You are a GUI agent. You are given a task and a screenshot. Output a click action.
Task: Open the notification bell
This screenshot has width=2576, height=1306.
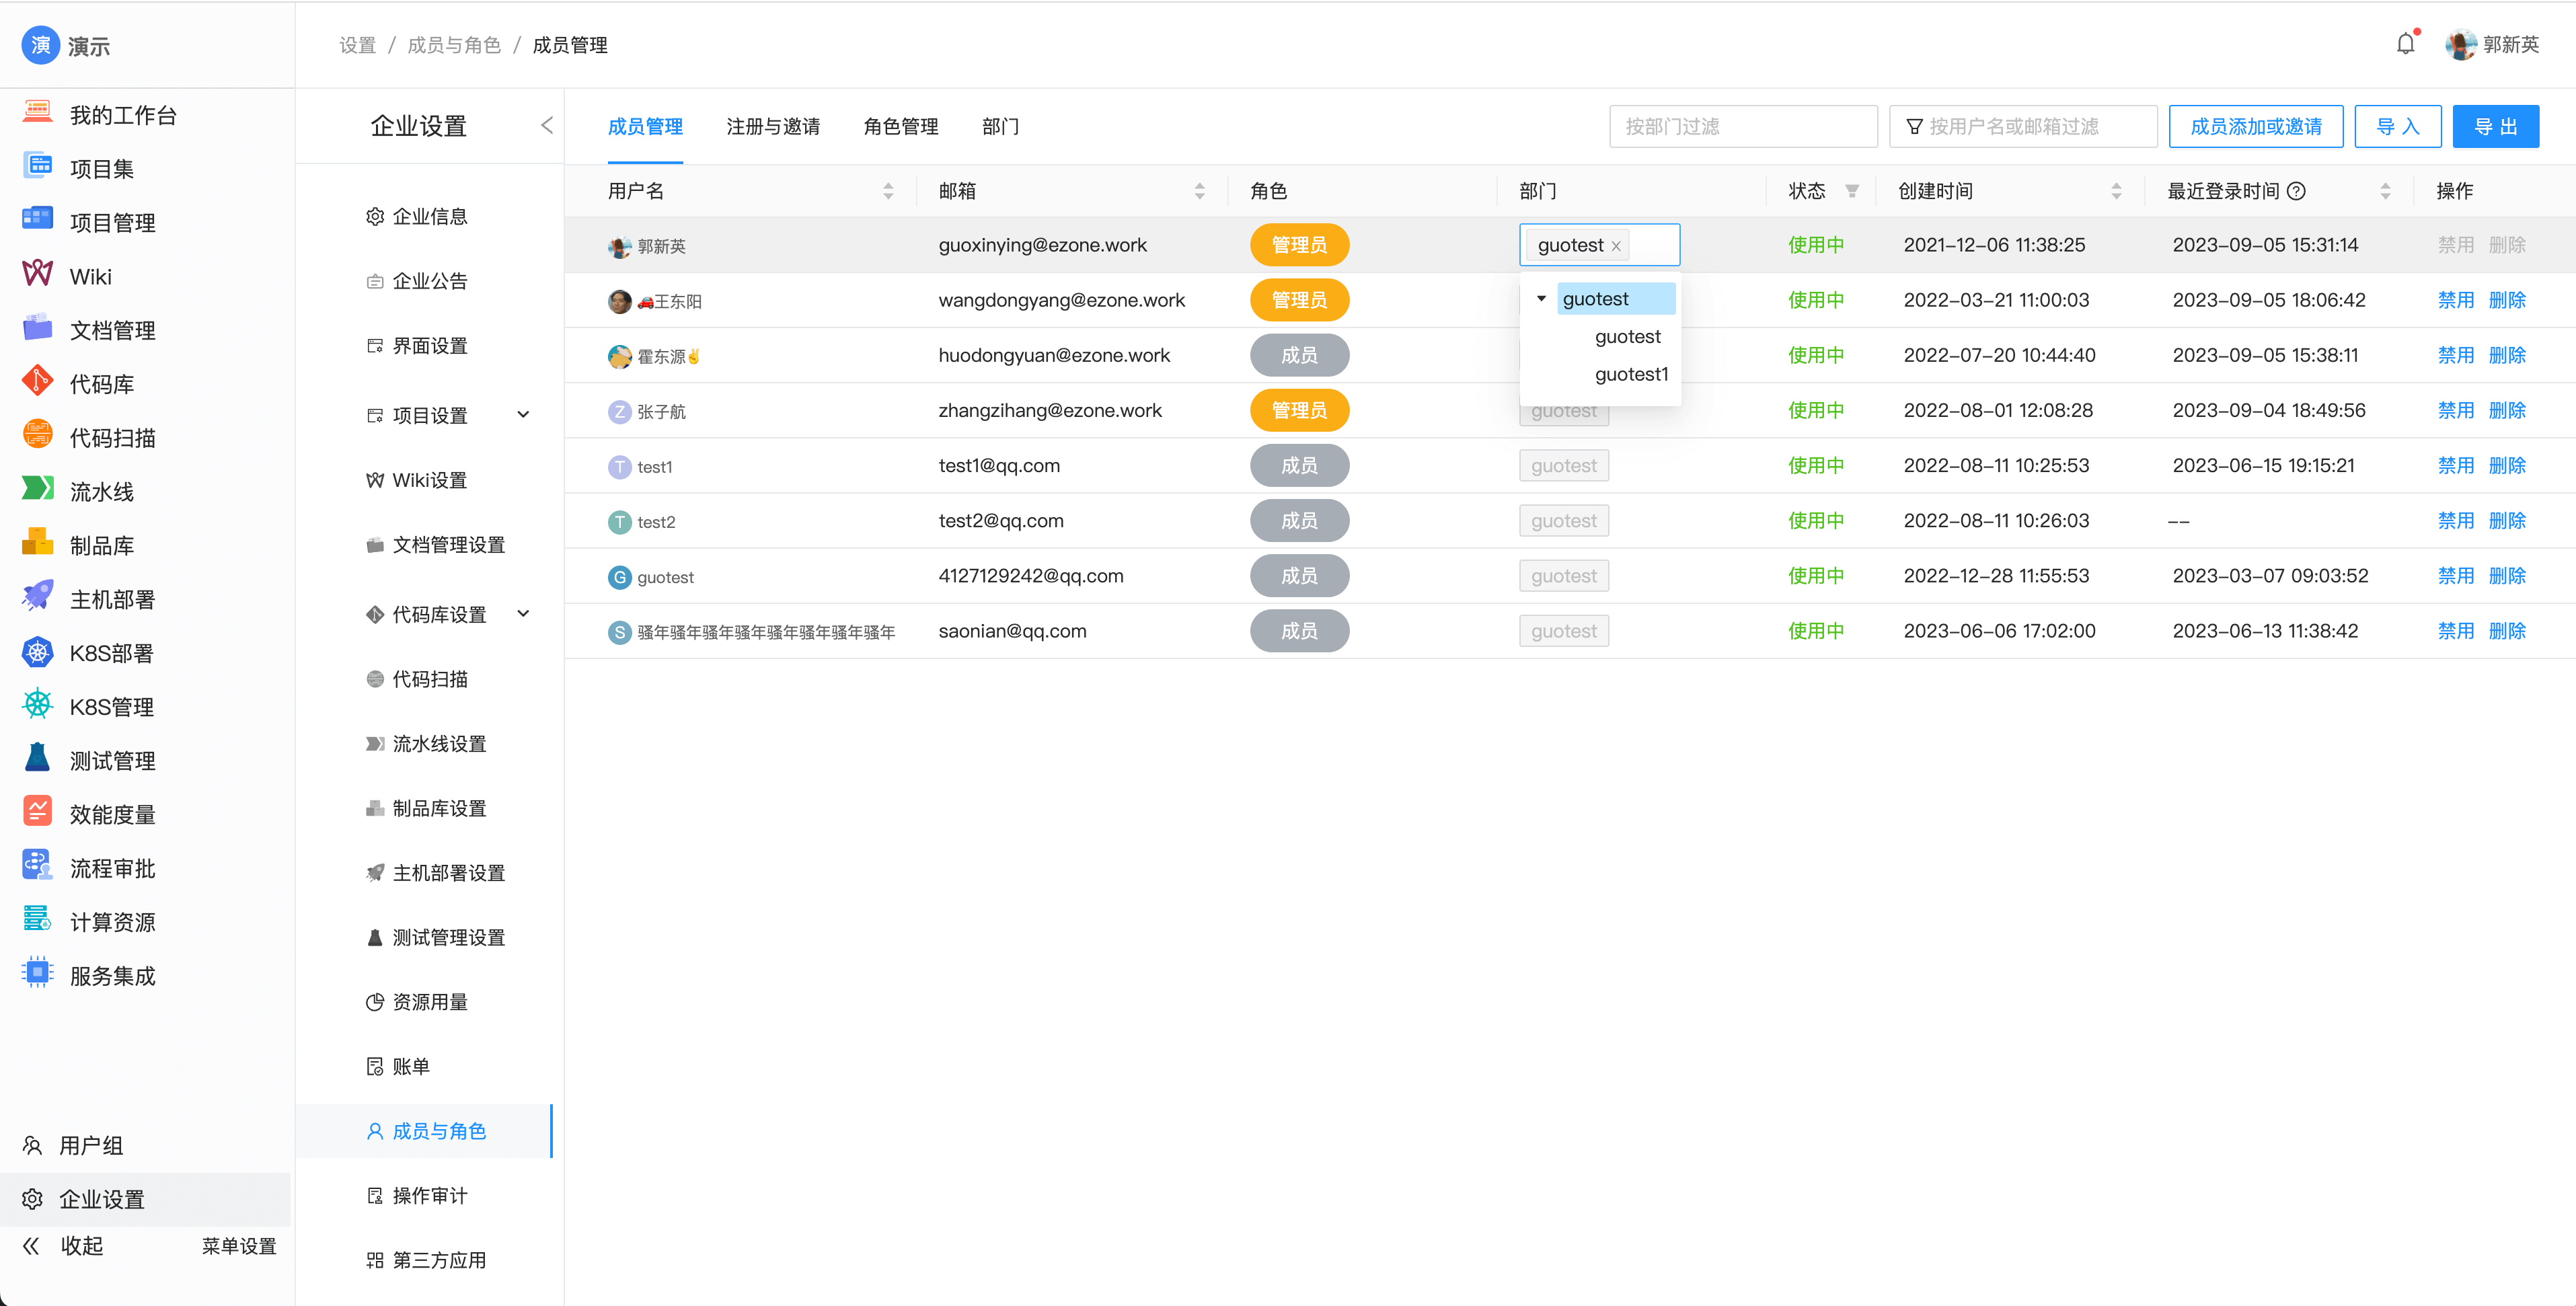point(2406,44)
